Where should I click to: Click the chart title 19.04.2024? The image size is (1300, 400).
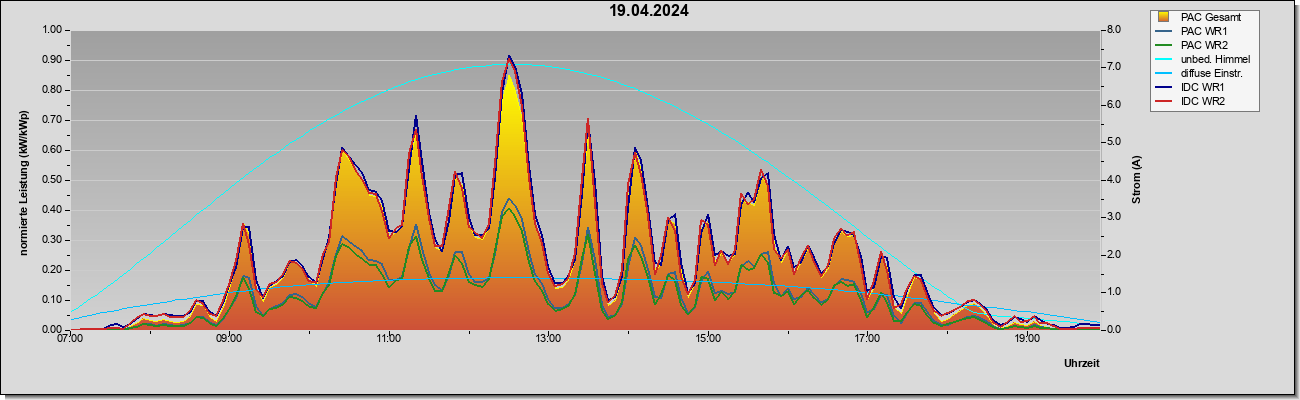click(x=649, y=11)
